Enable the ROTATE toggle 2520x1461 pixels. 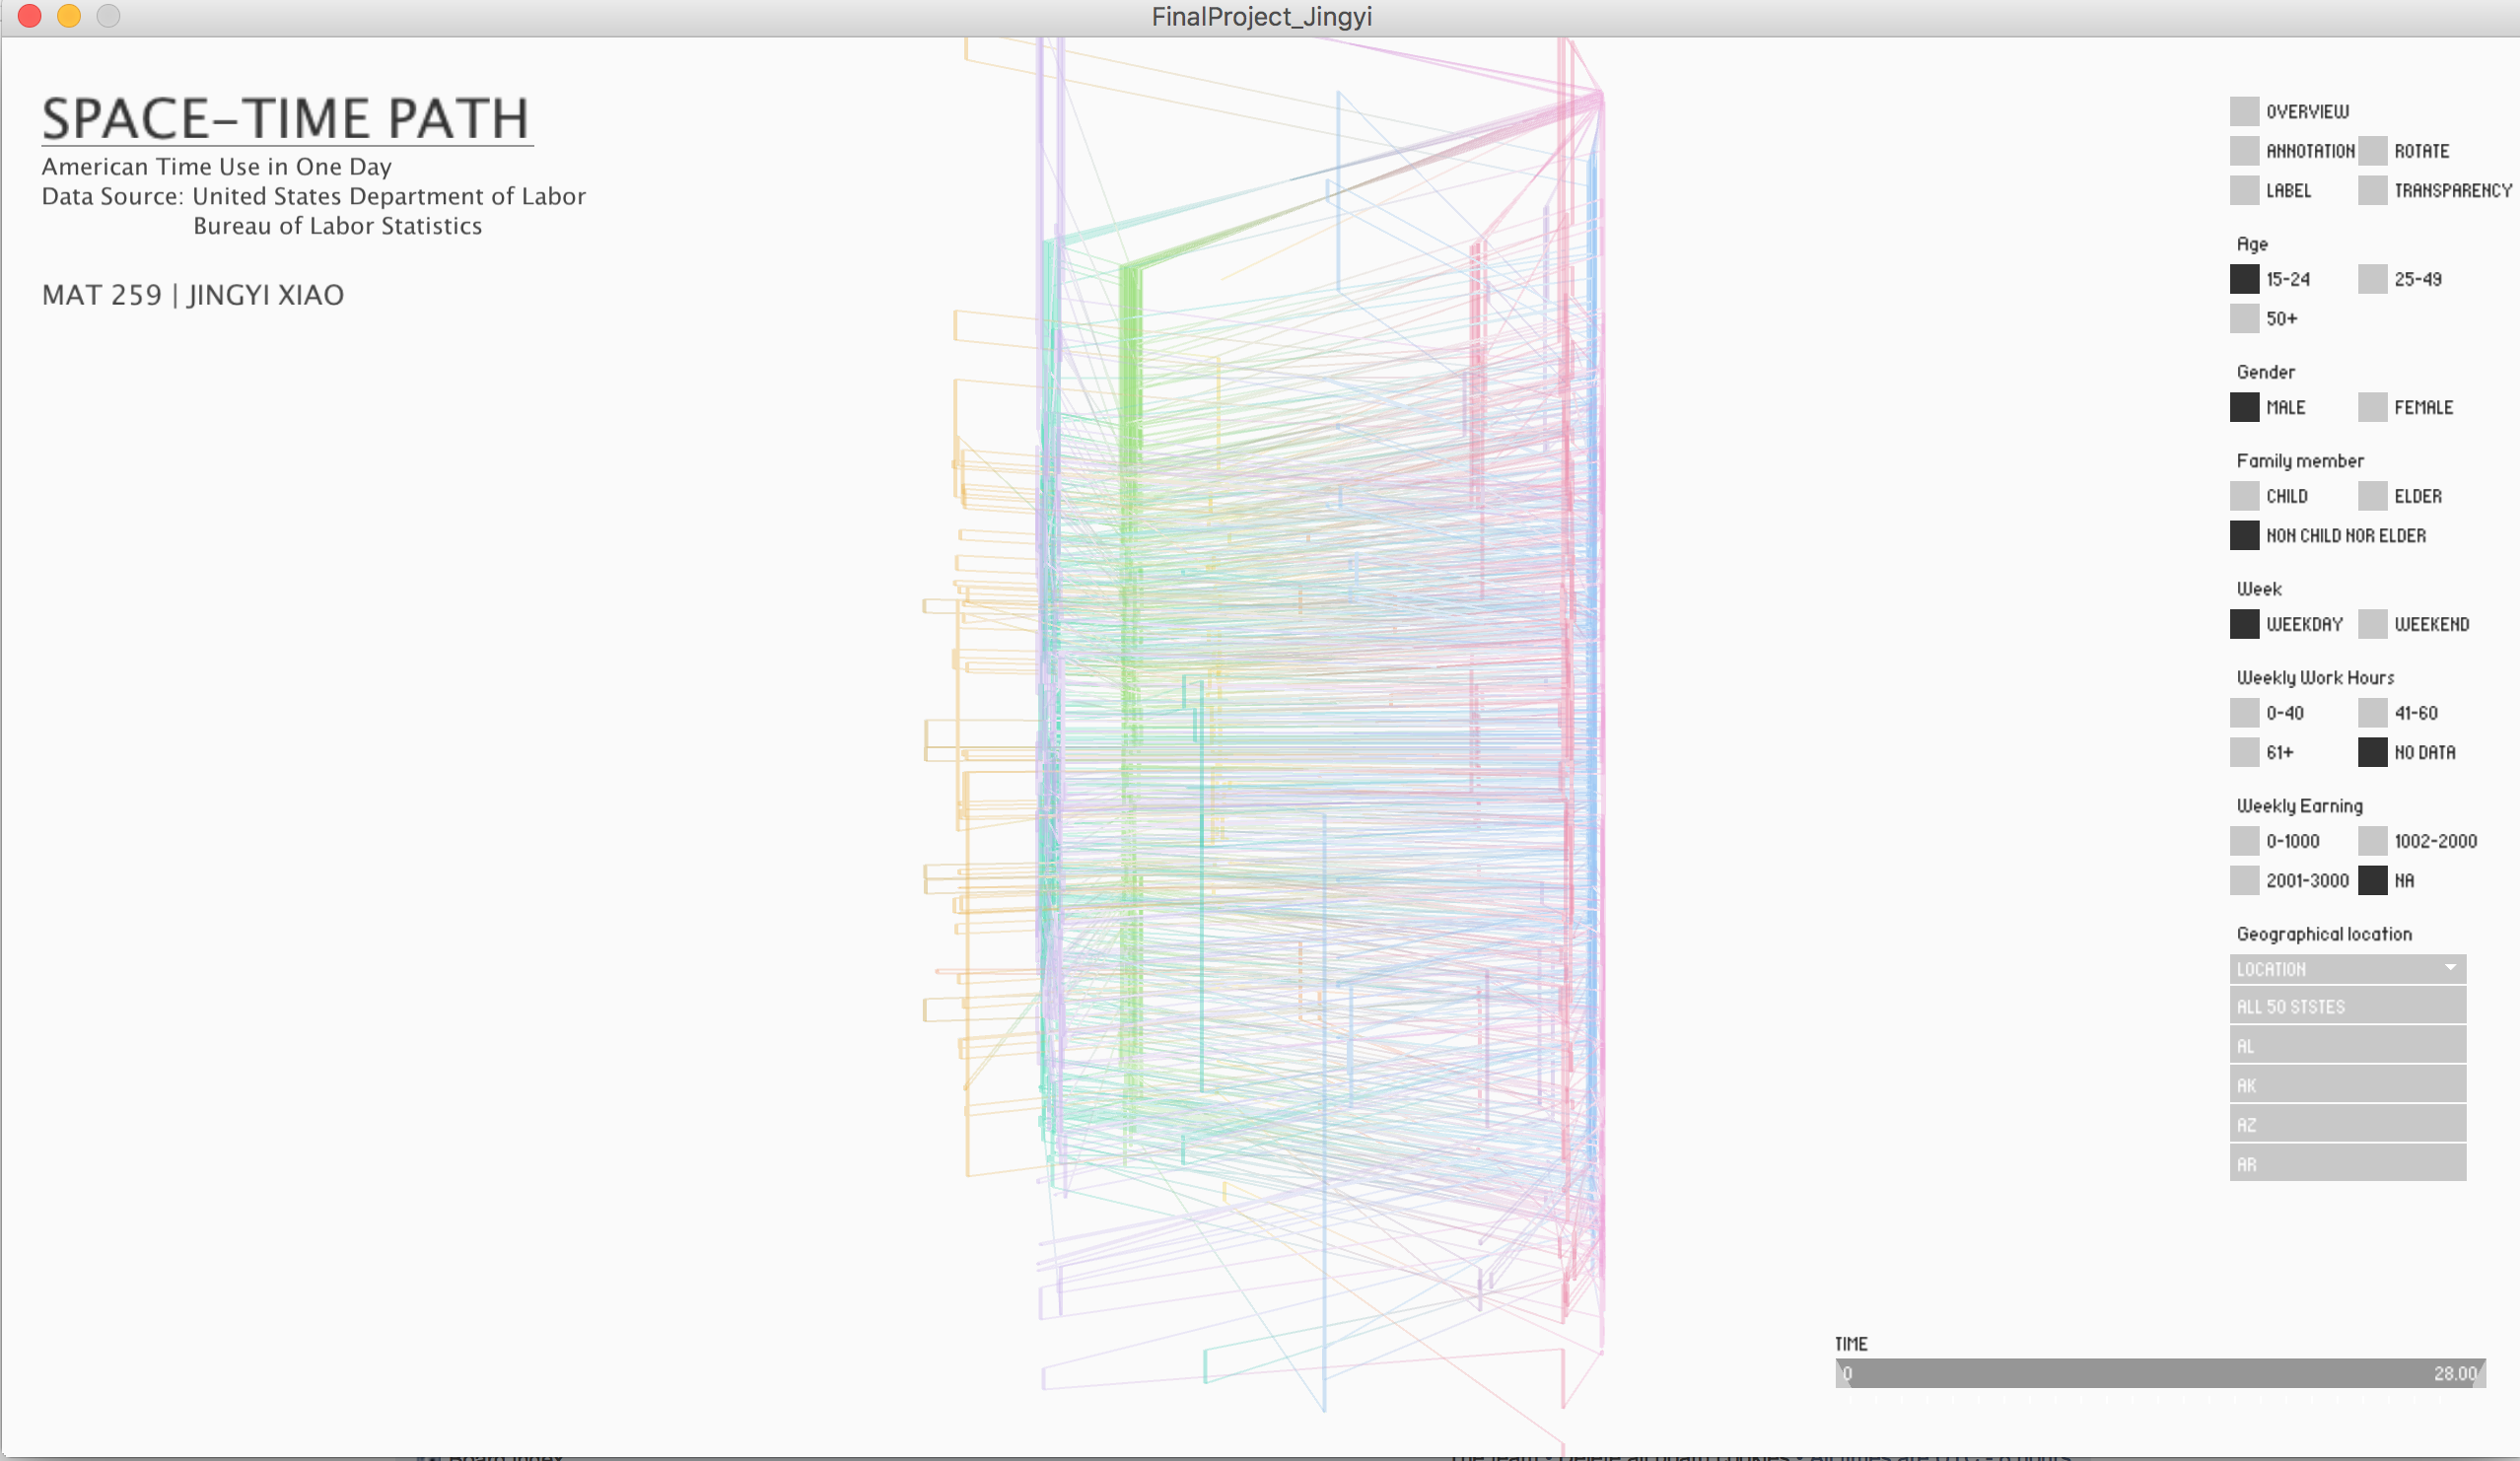(2372, 151)
